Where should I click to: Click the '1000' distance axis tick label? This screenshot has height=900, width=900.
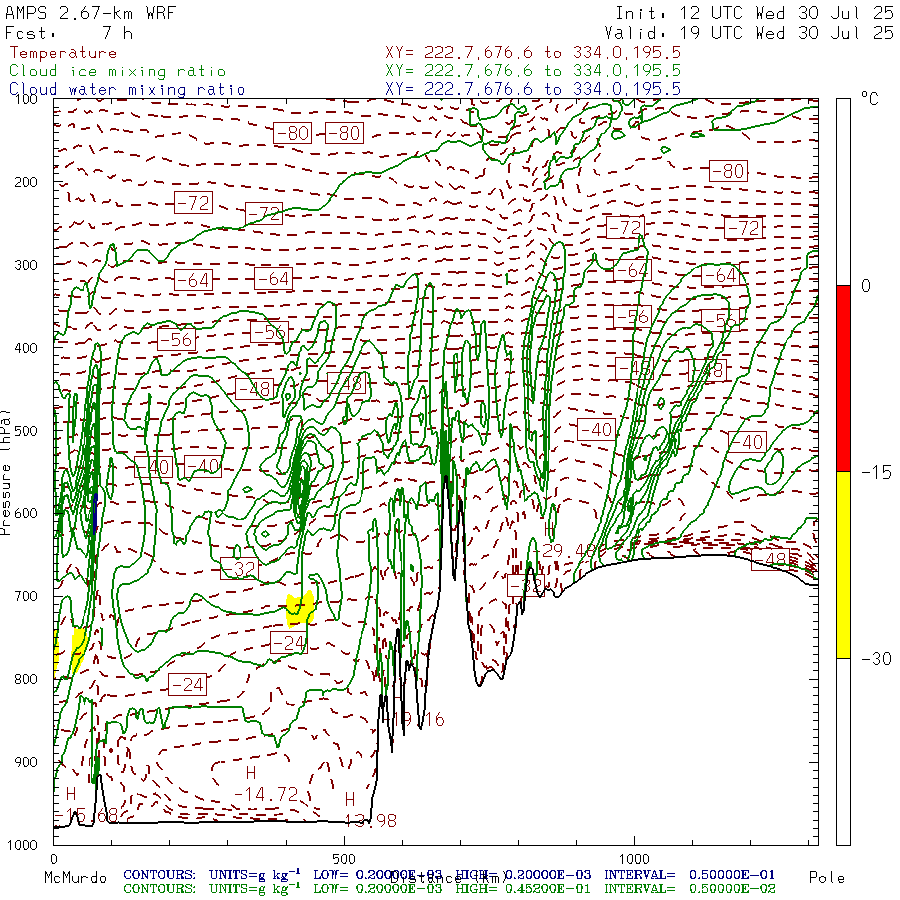point(634,859)
